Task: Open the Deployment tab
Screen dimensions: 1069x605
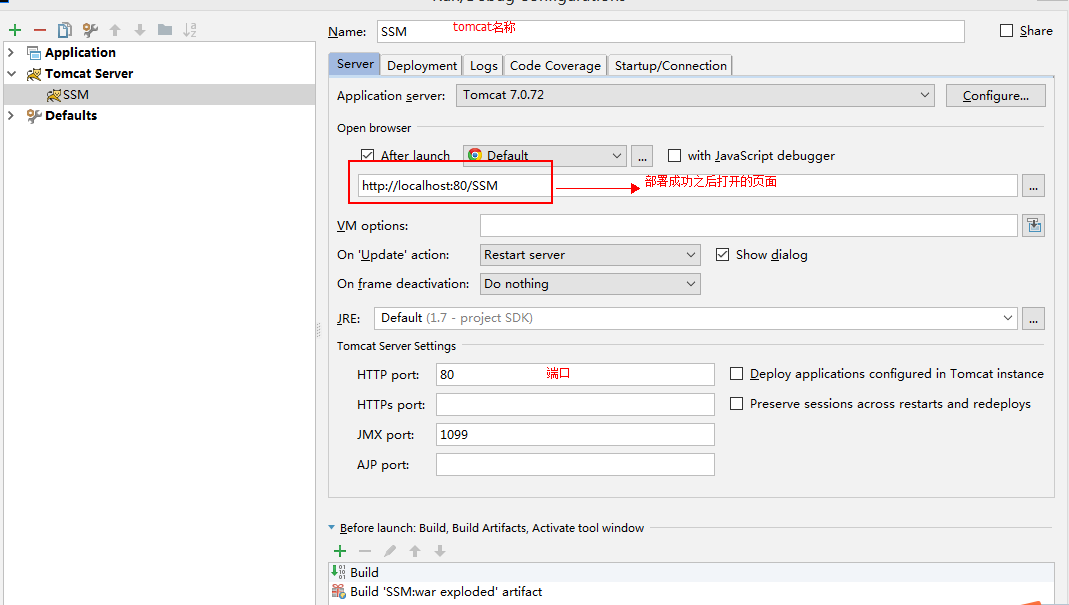Action: 422,65
